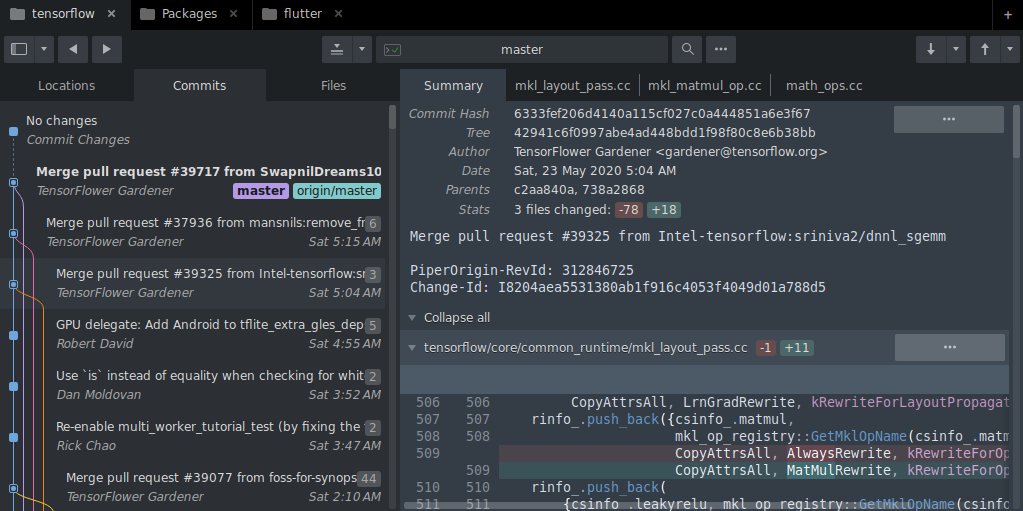Click the terminal icon in branch bar
Screen dimensions: 1023x511
pyautogui.click(x=392, y=50)
